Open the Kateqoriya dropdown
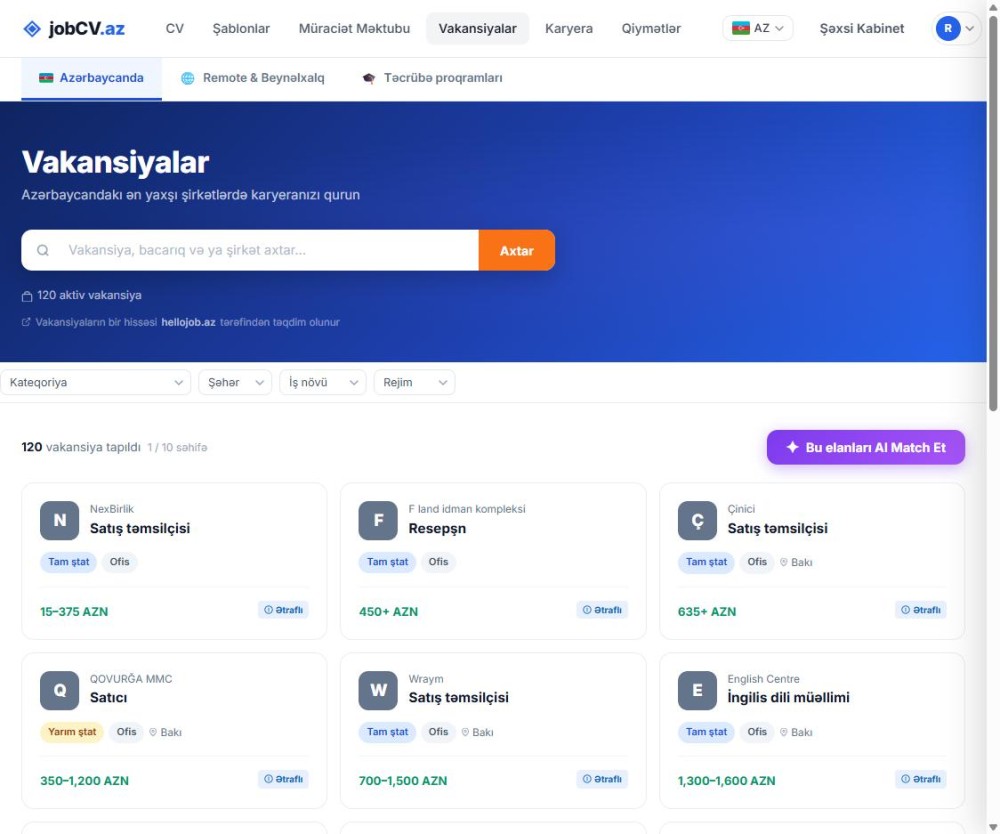Viewport: 1000px width, 834px height. pos(96,383)
